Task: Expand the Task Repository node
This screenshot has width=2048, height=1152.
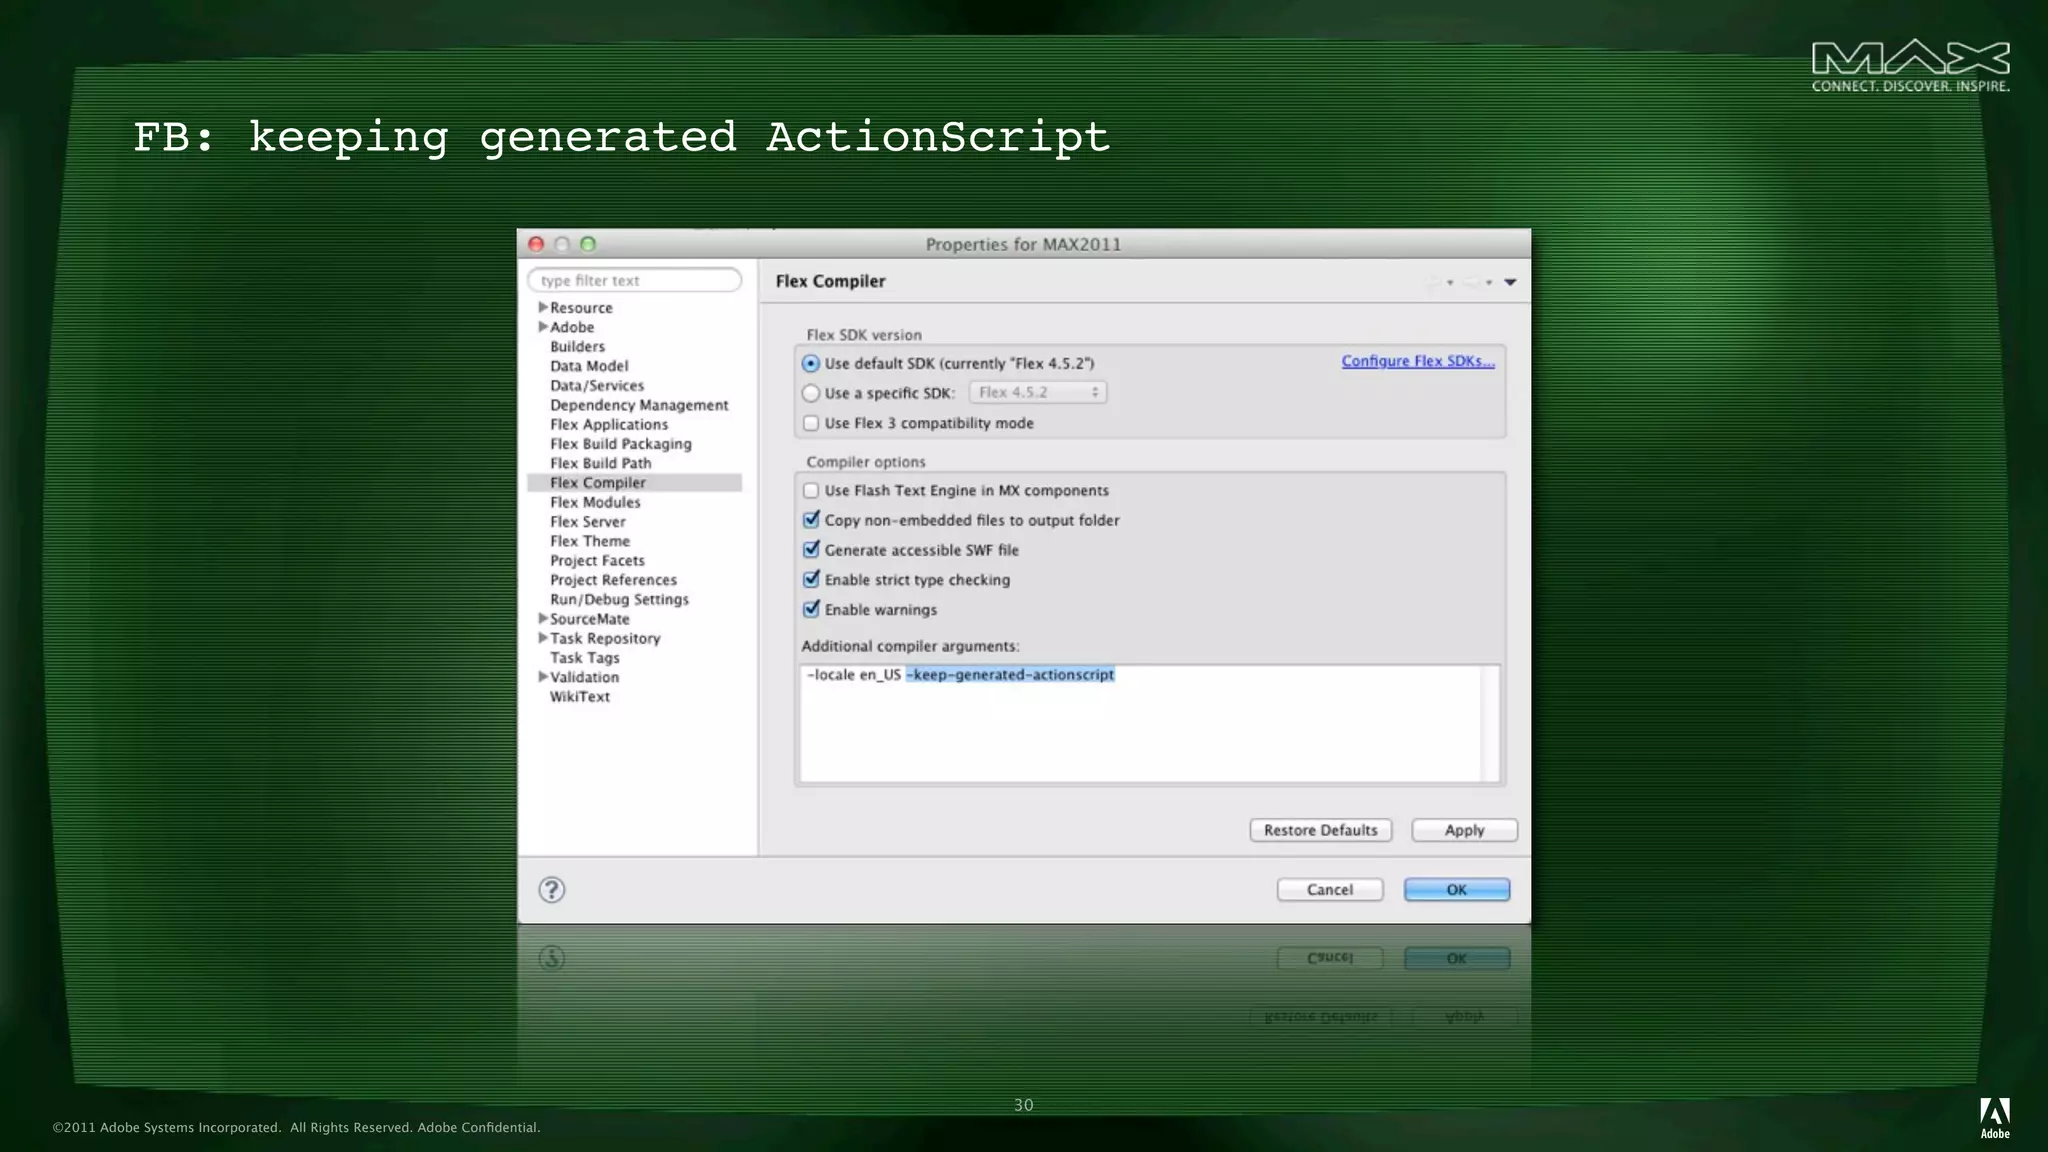Action: pos(543,638)
